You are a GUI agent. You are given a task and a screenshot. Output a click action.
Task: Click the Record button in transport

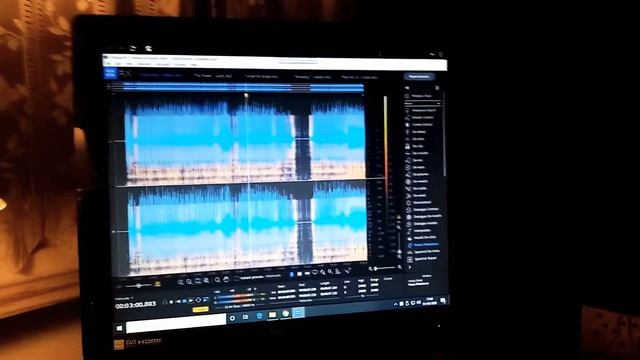pos(171,302)
